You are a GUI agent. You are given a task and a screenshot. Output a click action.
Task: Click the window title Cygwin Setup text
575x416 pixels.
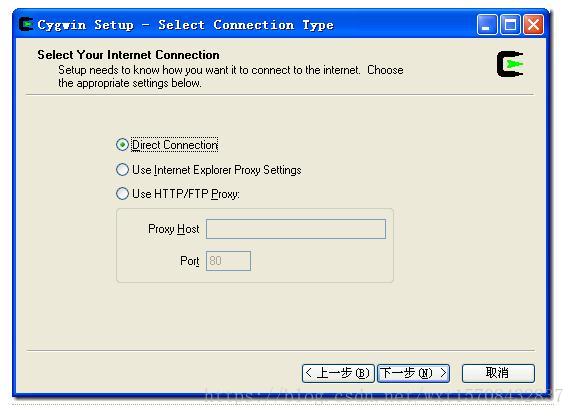[186, 25]
